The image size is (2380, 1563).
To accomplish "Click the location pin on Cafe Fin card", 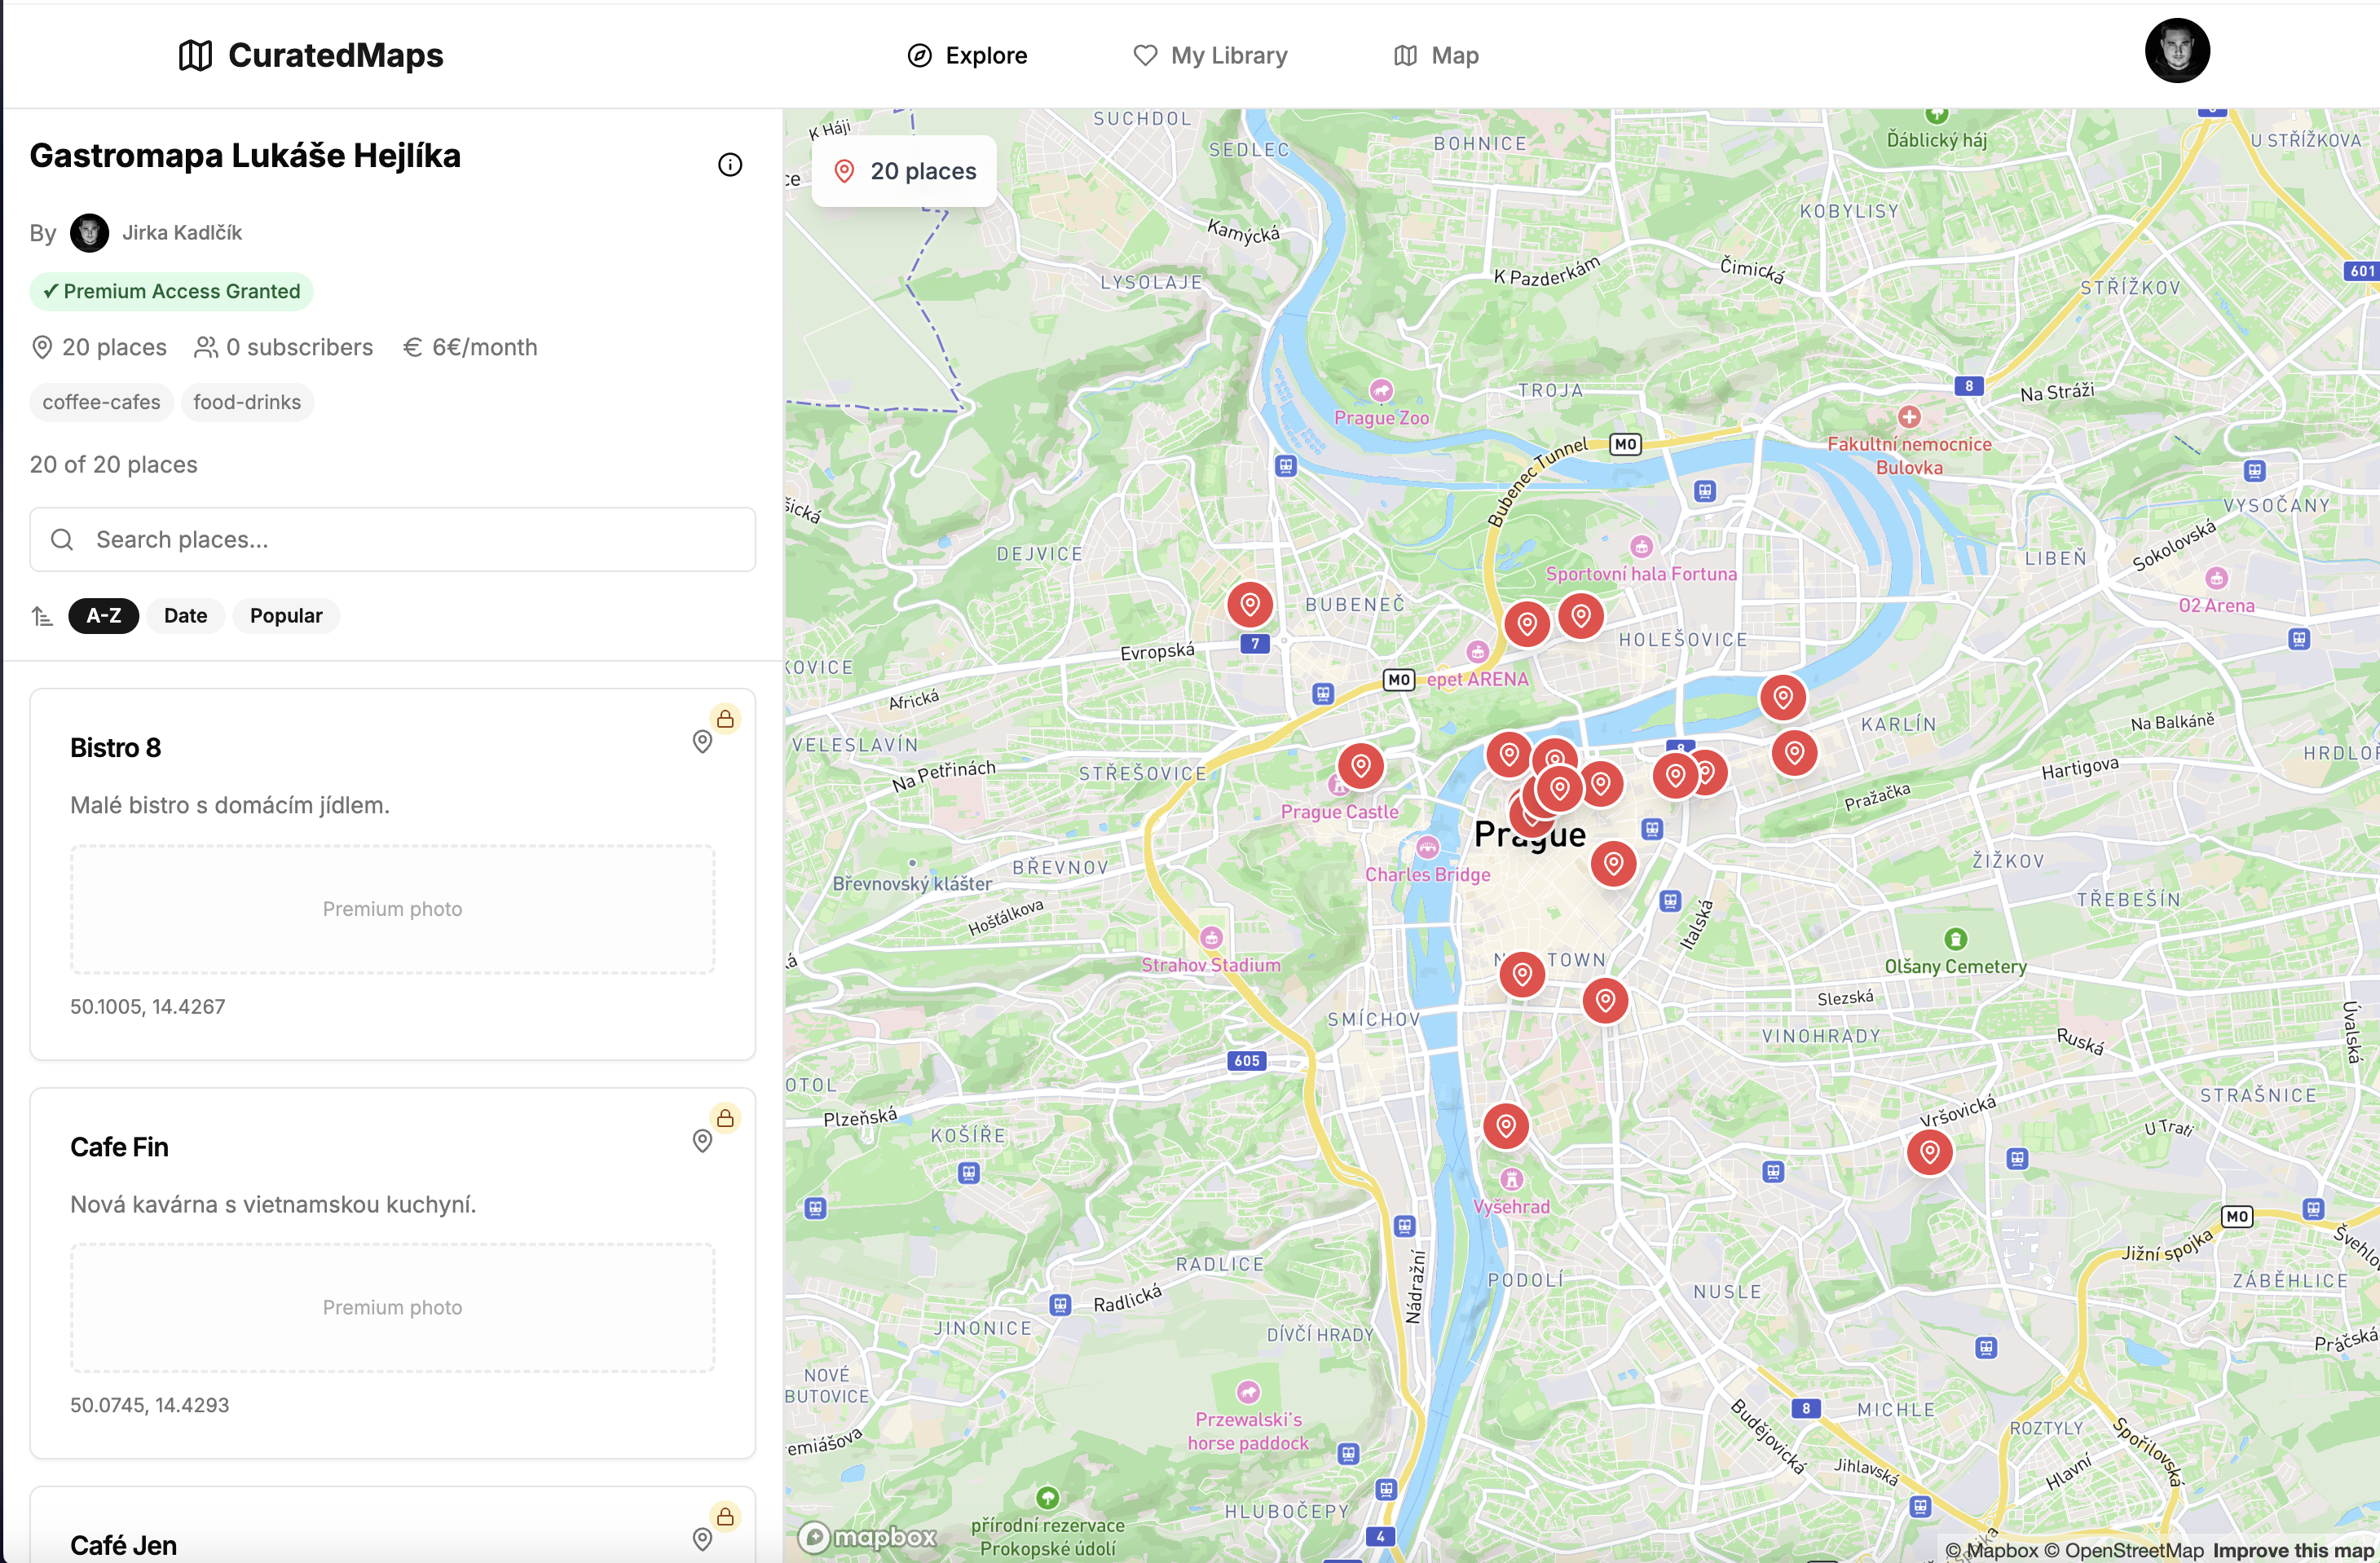I will click(x=702, y=1141).
